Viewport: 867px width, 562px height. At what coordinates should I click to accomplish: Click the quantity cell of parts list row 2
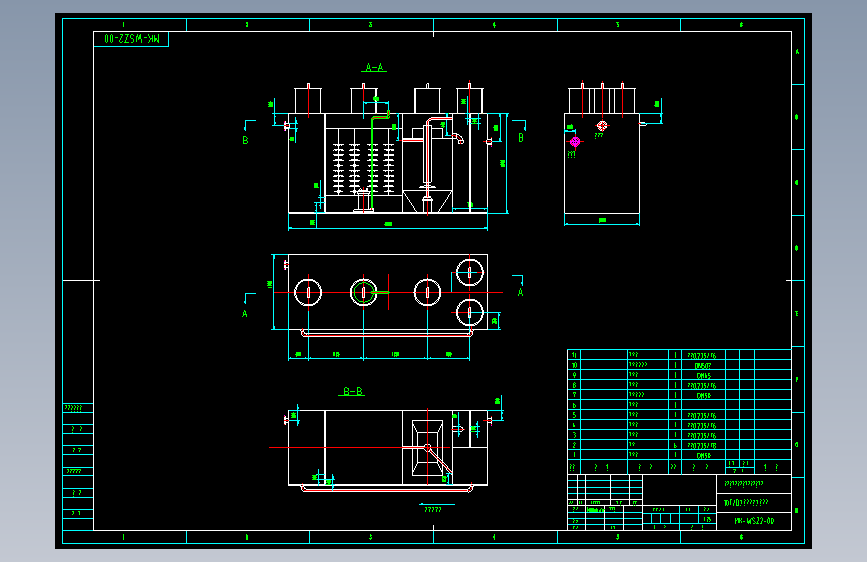[x=675, y=445]
